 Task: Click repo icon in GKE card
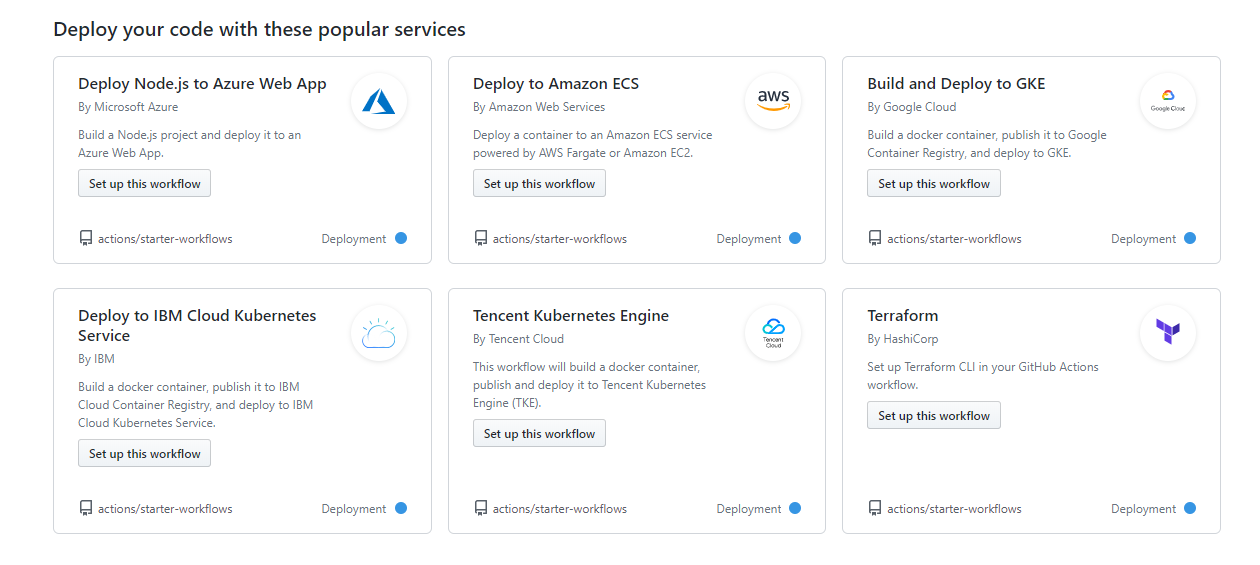[x=875, y=238]
